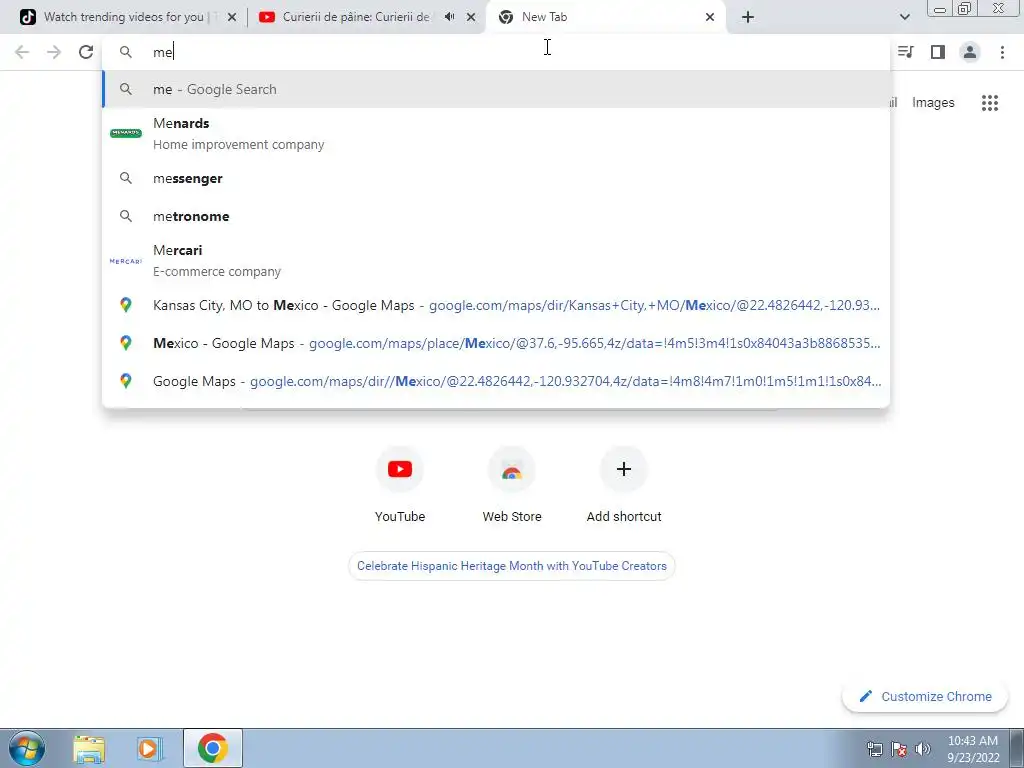
Task: Open the Google apps grid icon
Action: tap(990, 103)
